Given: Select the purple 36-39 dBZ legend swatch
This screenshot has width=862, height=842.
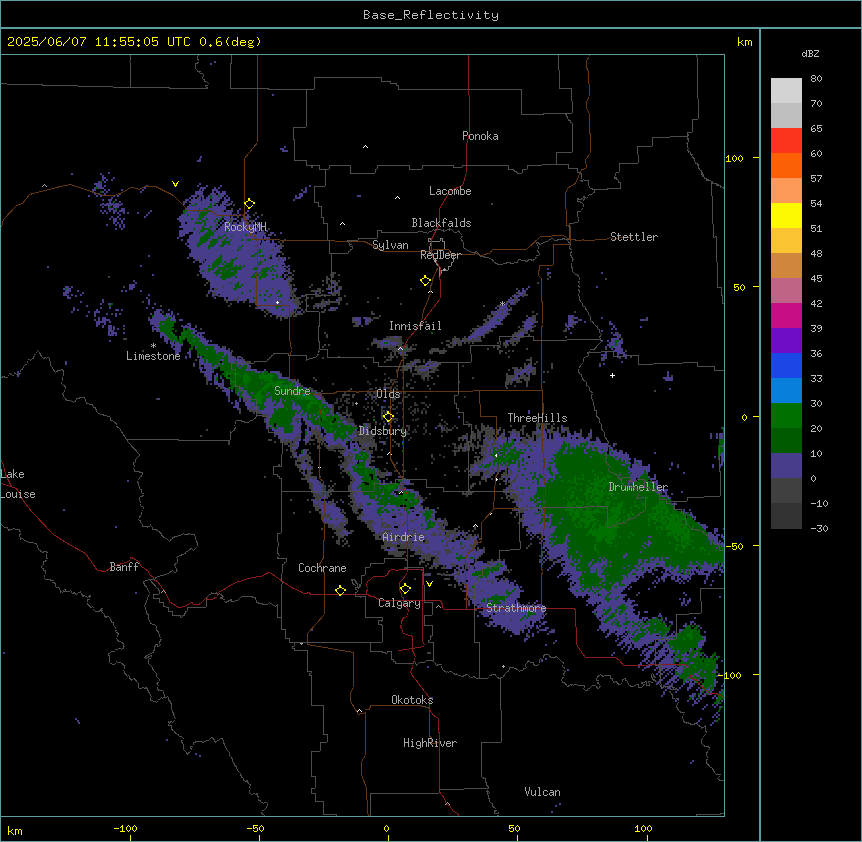Looking at the screenshot, I should coord(786,341).
